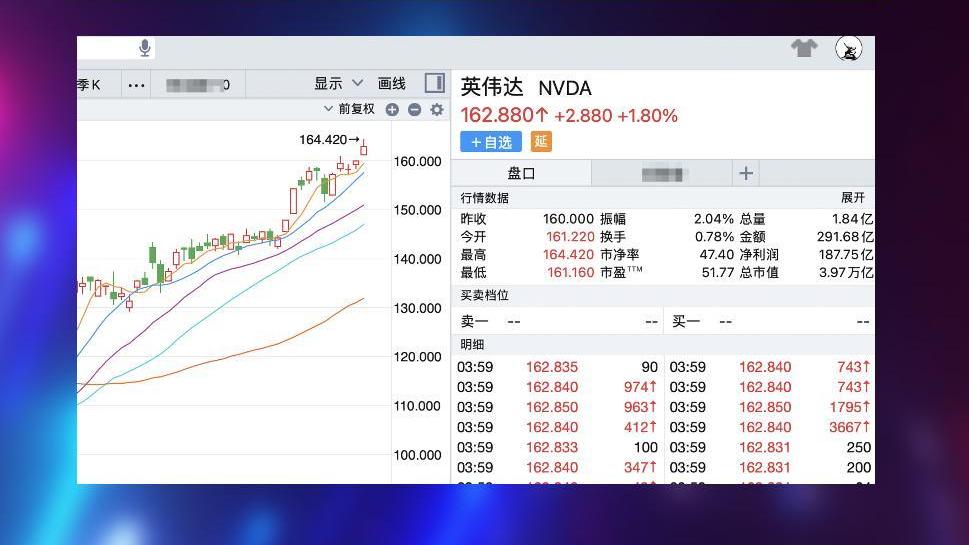Click the 130.000 price axis label

pyautogui.click(x=417, y=308)
